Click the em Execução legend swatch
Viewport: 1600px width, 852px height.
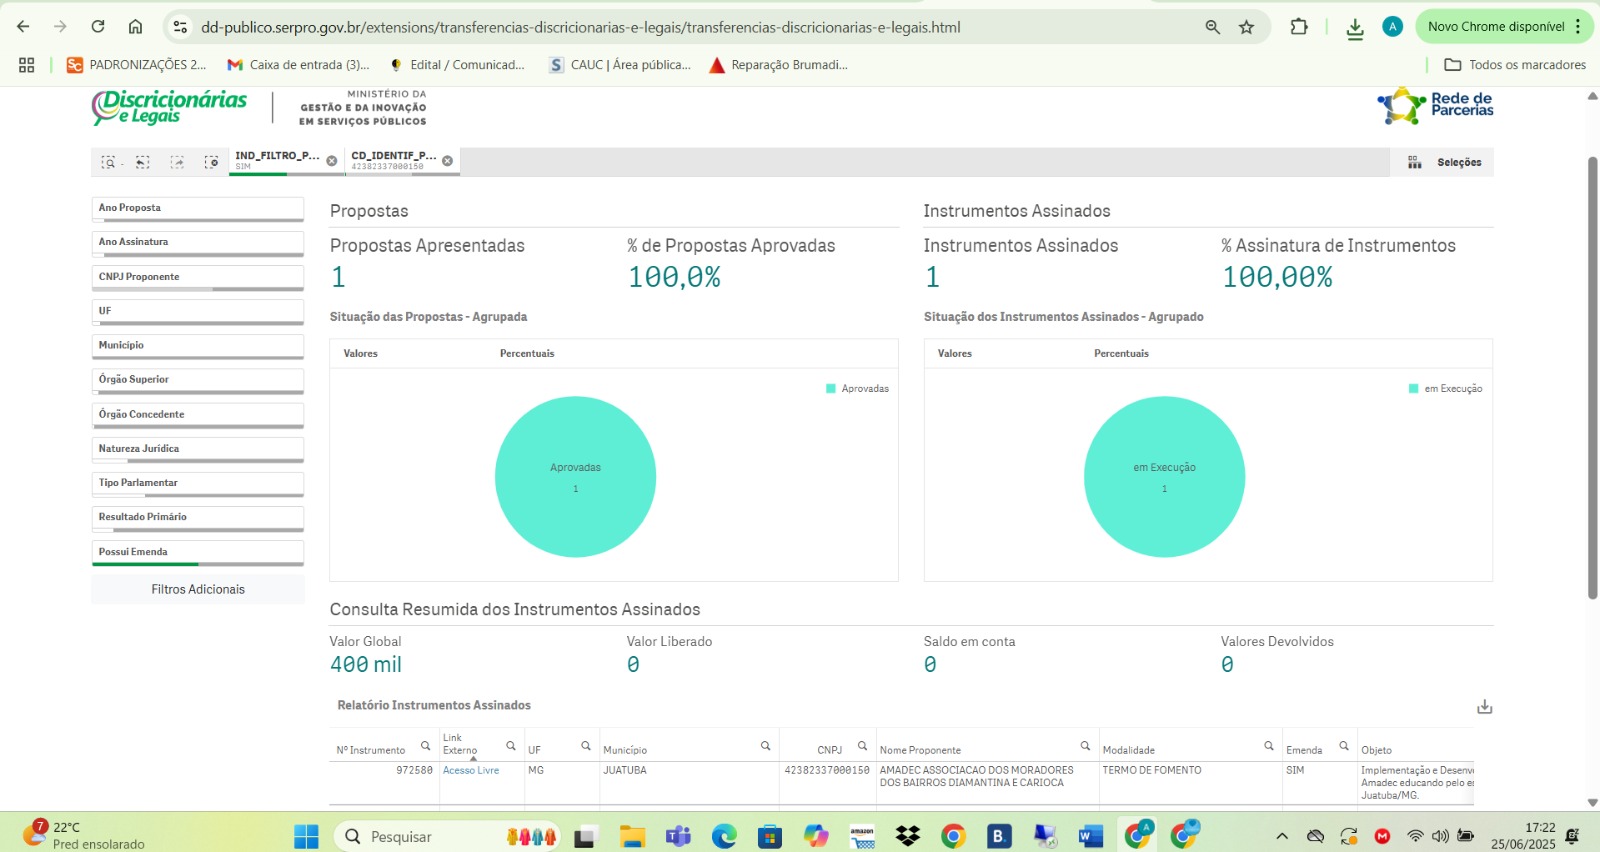pos(1414,389)
